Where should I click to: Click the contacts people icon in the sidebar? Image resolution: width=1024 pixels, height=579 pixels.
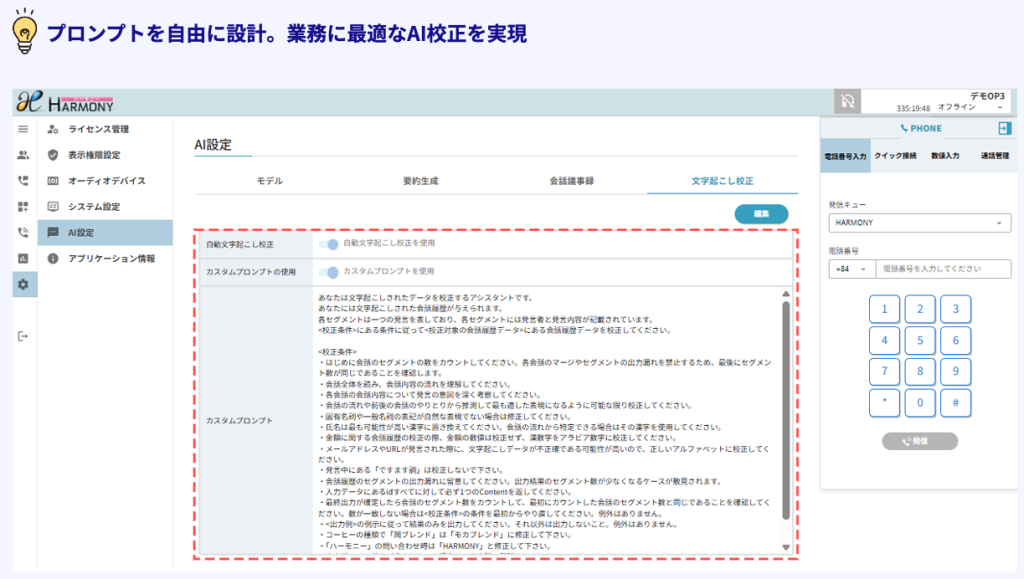(23, 155)
